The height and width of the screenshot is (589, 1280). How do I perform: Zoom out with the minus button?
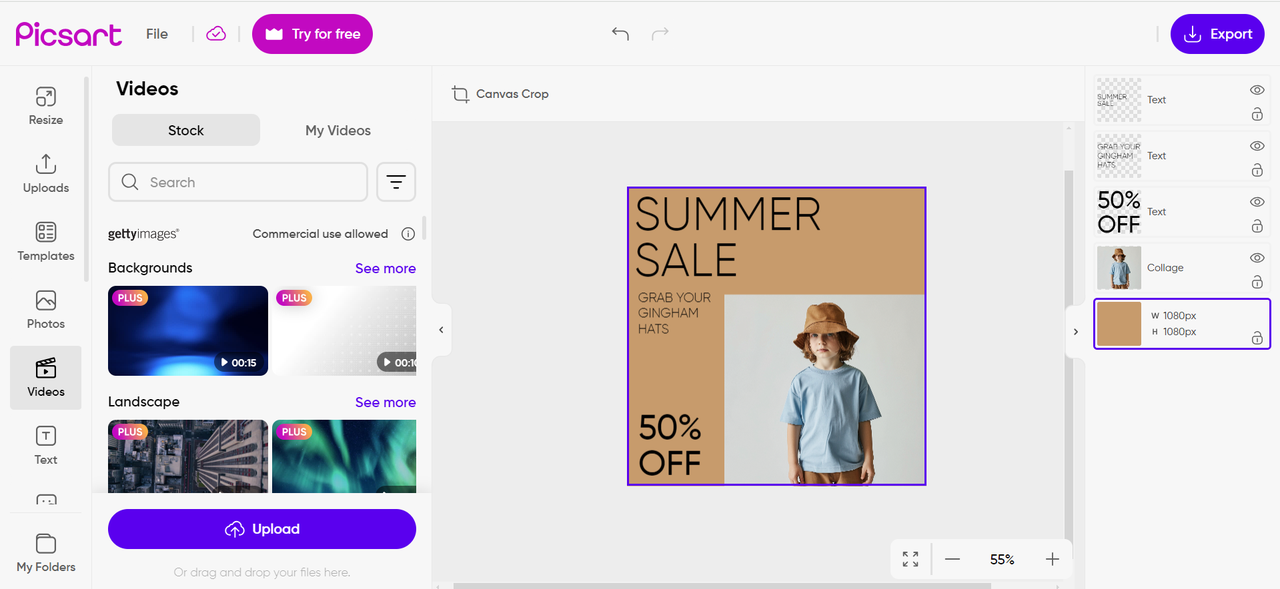coord(952,559)
